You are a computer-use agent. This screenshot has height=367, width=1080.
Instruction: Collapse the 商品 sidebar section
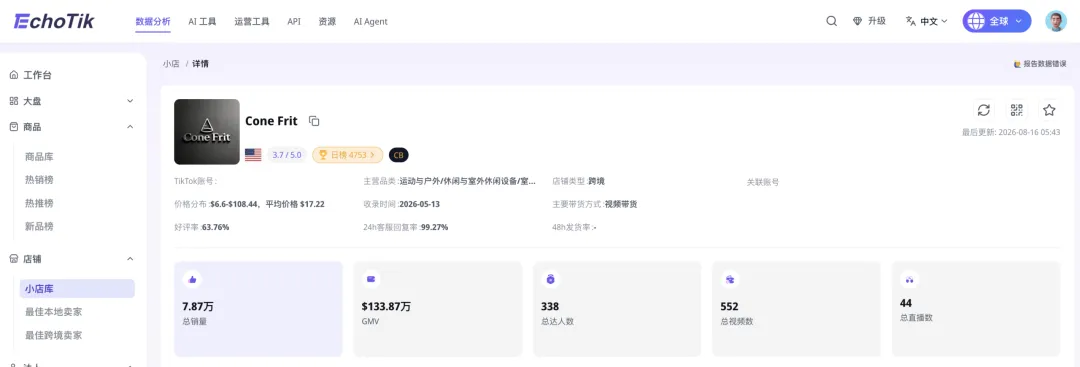click(x=130, y=127)
